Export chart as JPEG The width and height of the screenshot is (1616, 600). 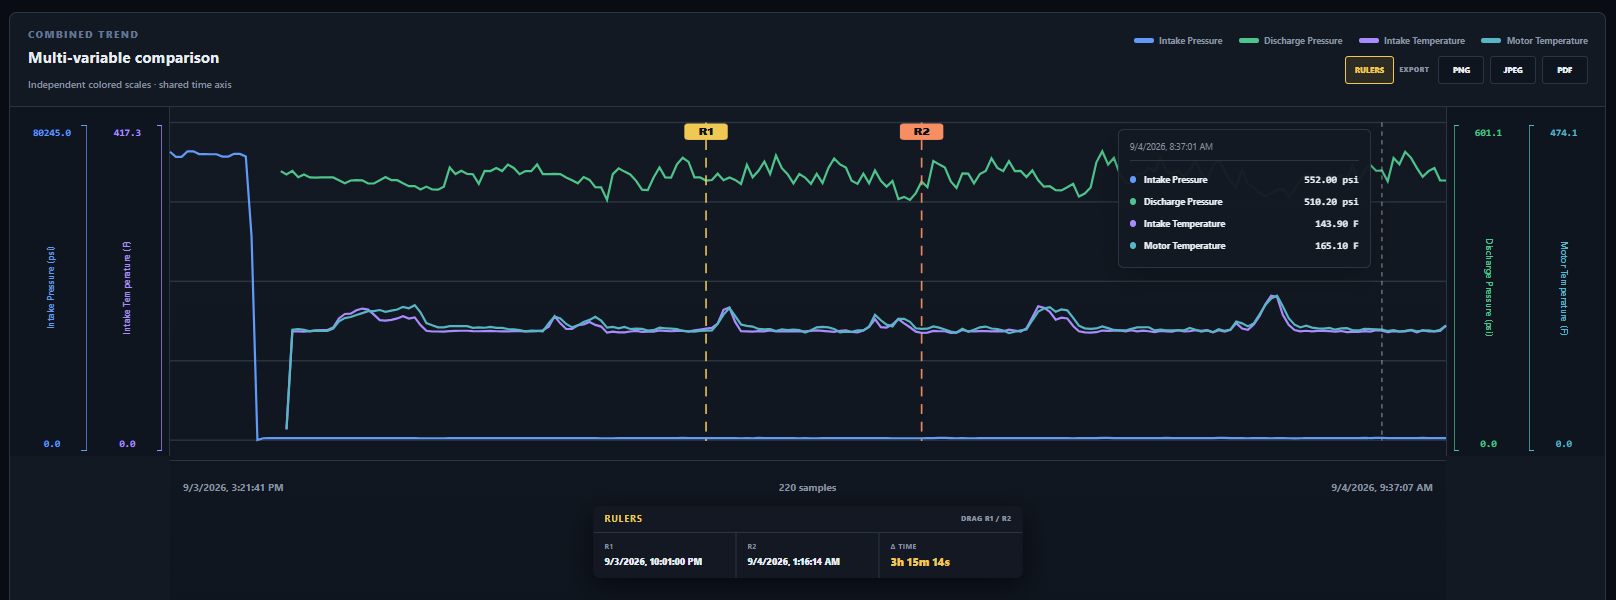point(1513,70)
